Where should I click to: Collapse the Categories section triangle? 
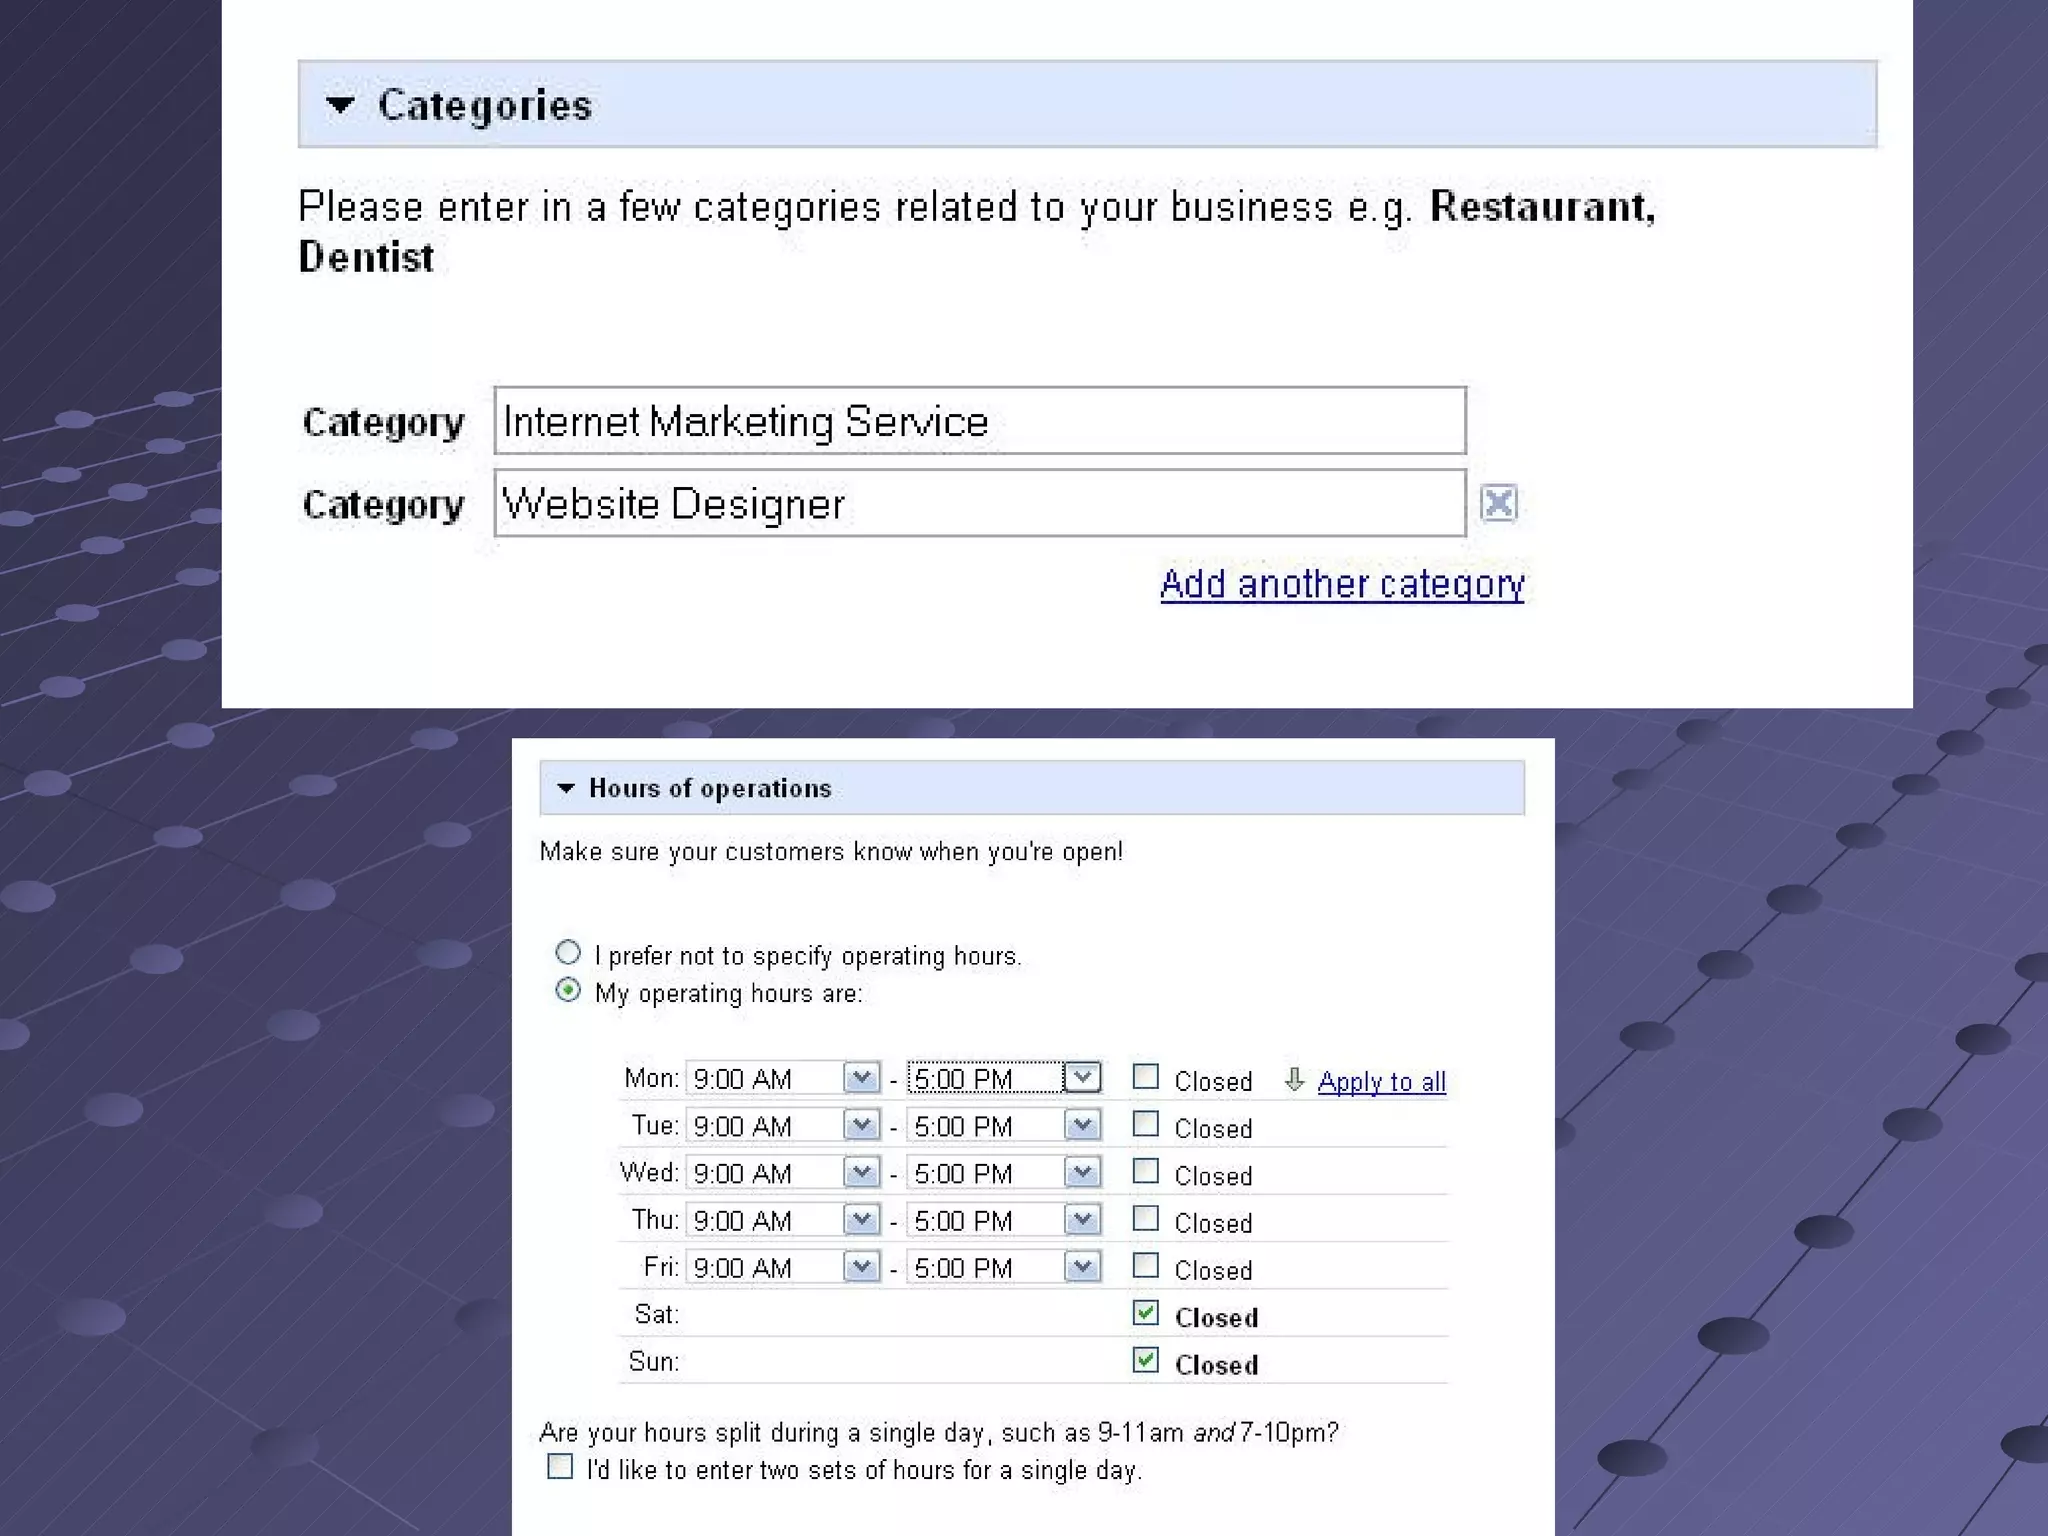pyautogui.click(x=340, y=104)
